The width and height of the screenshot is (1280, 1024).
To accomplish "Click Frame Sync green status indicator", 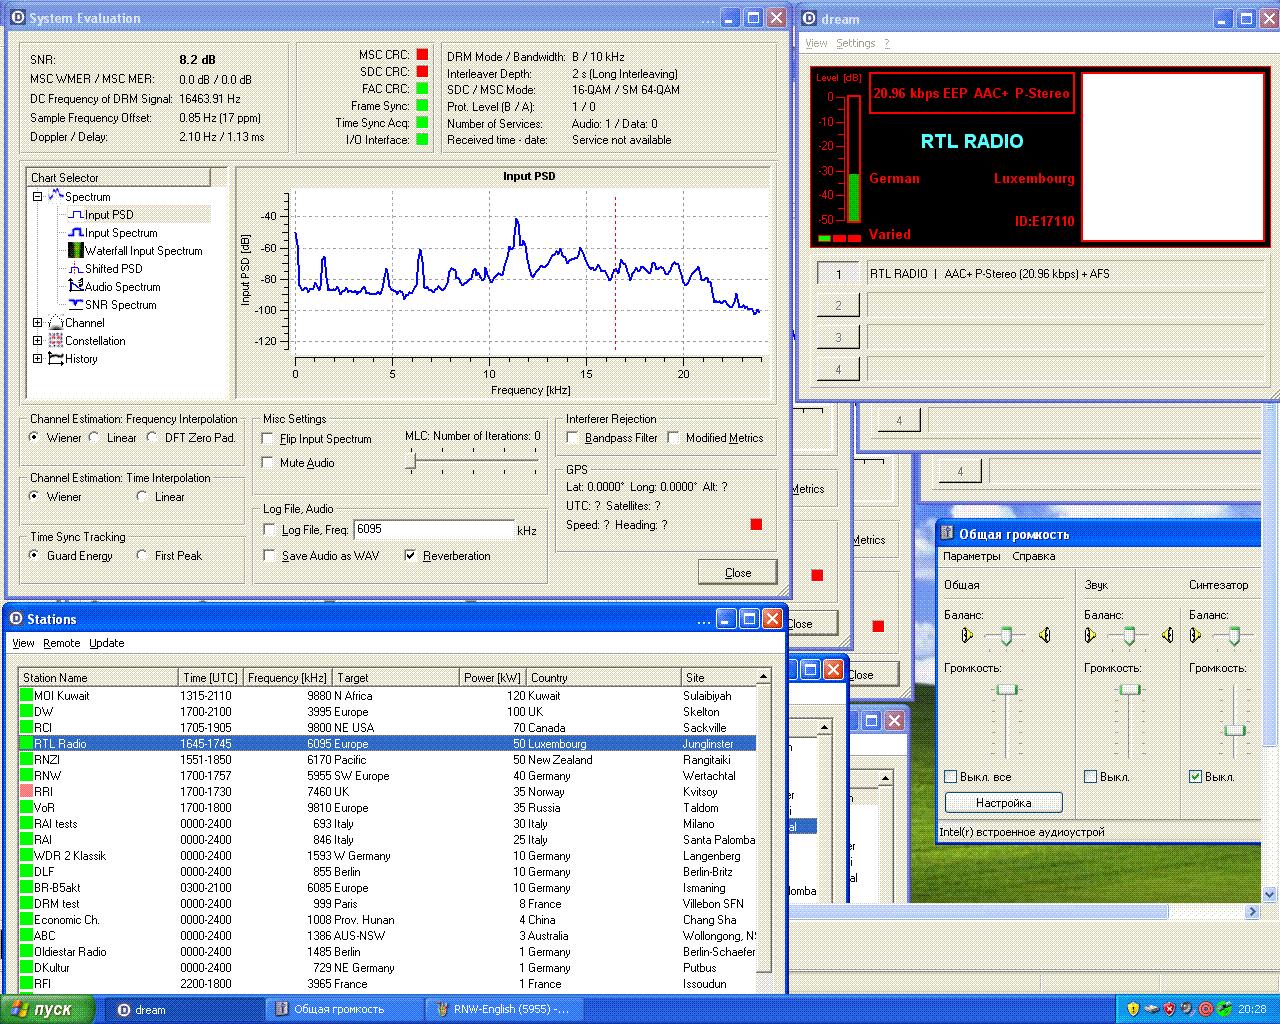I will click(x=422, y=106).
